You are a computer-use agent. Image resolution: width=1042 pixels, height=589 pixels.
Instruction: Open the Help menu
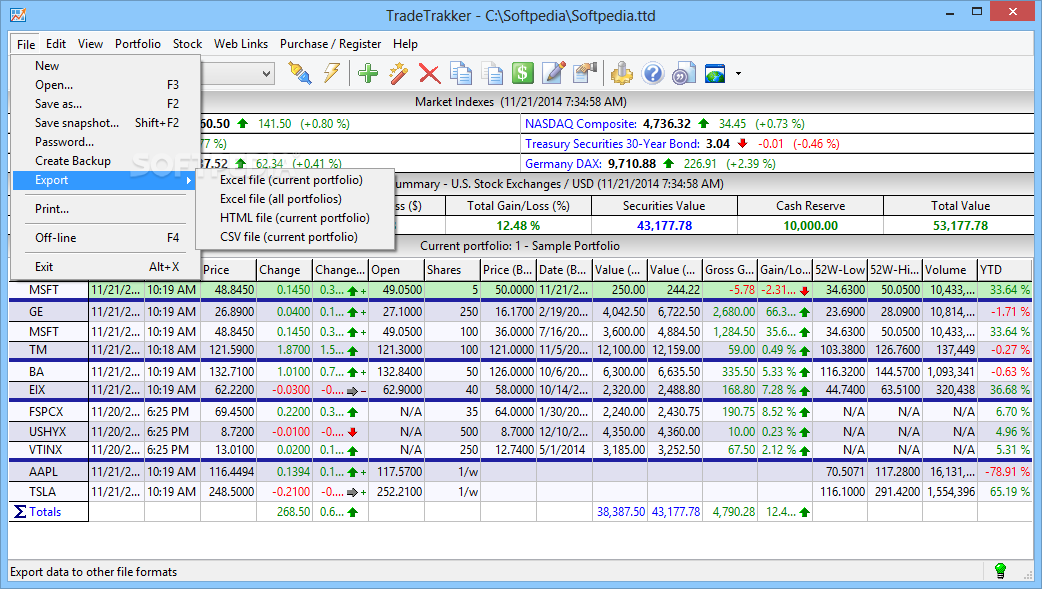(x=405, y=44)
